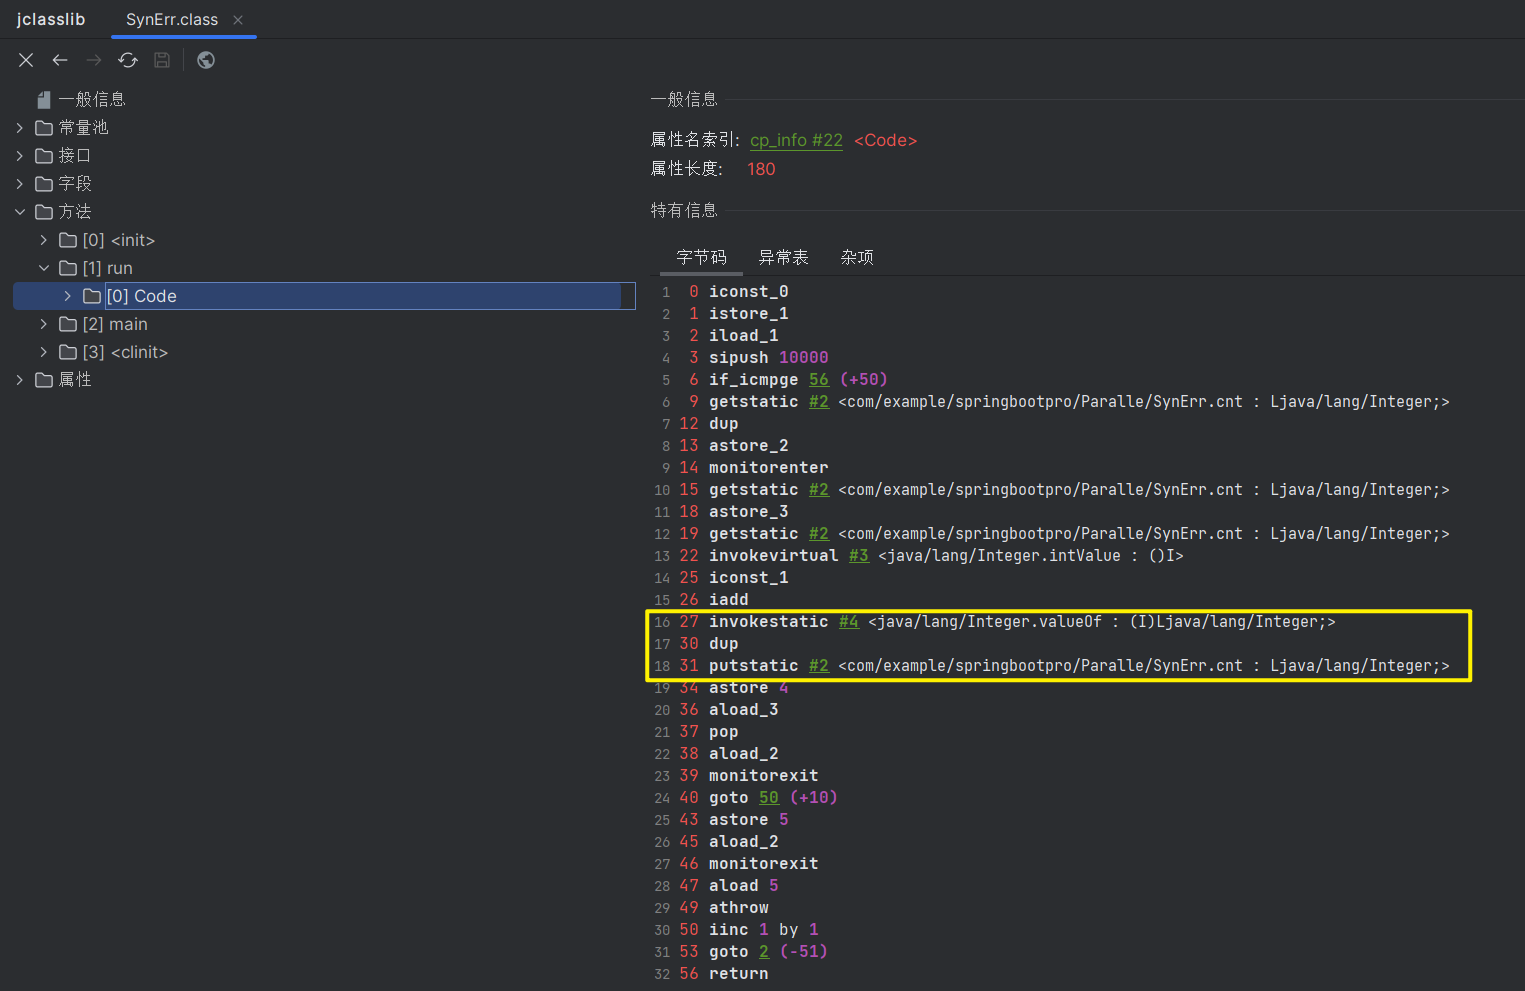
Task: Click the [0] Code folder icon
Action: (92, 296)
